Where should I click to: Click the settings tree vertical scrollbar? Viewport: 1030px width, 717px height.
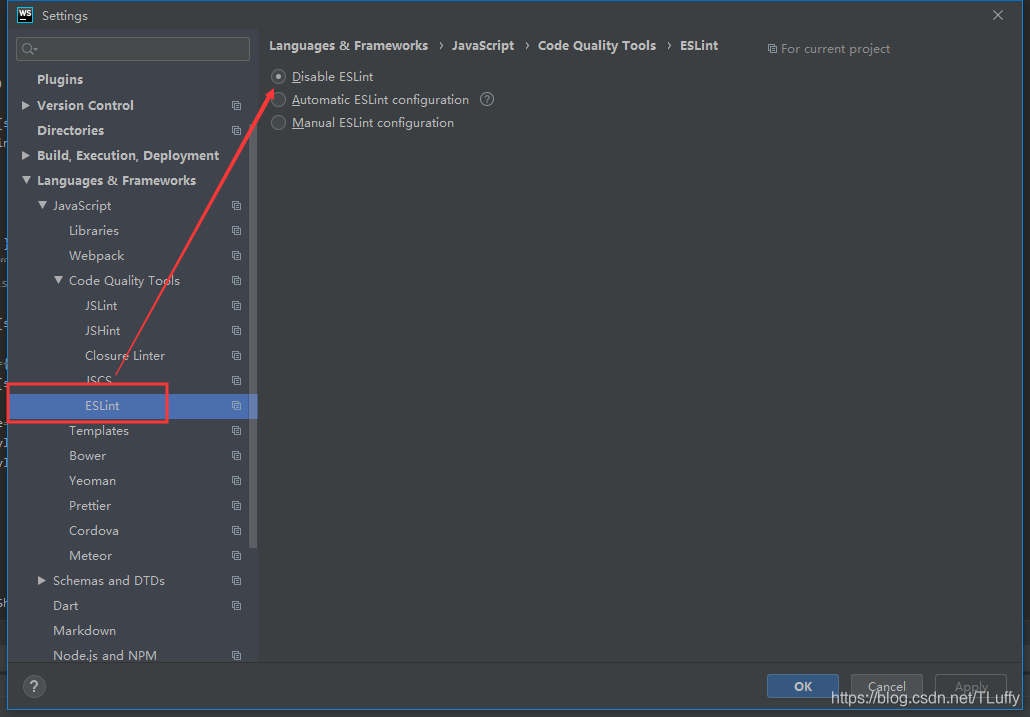(x=254, y=335)
